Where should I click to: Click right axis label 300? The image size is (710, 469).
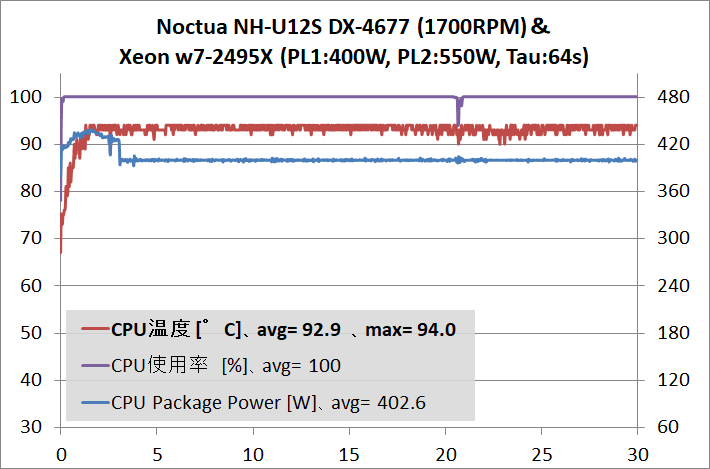tap(673, 238)
